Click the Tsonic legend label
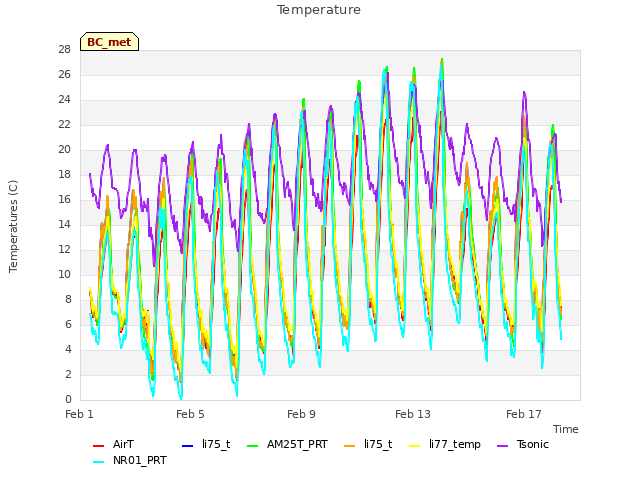Screen dimensions: 640x480 coord(533,444)
